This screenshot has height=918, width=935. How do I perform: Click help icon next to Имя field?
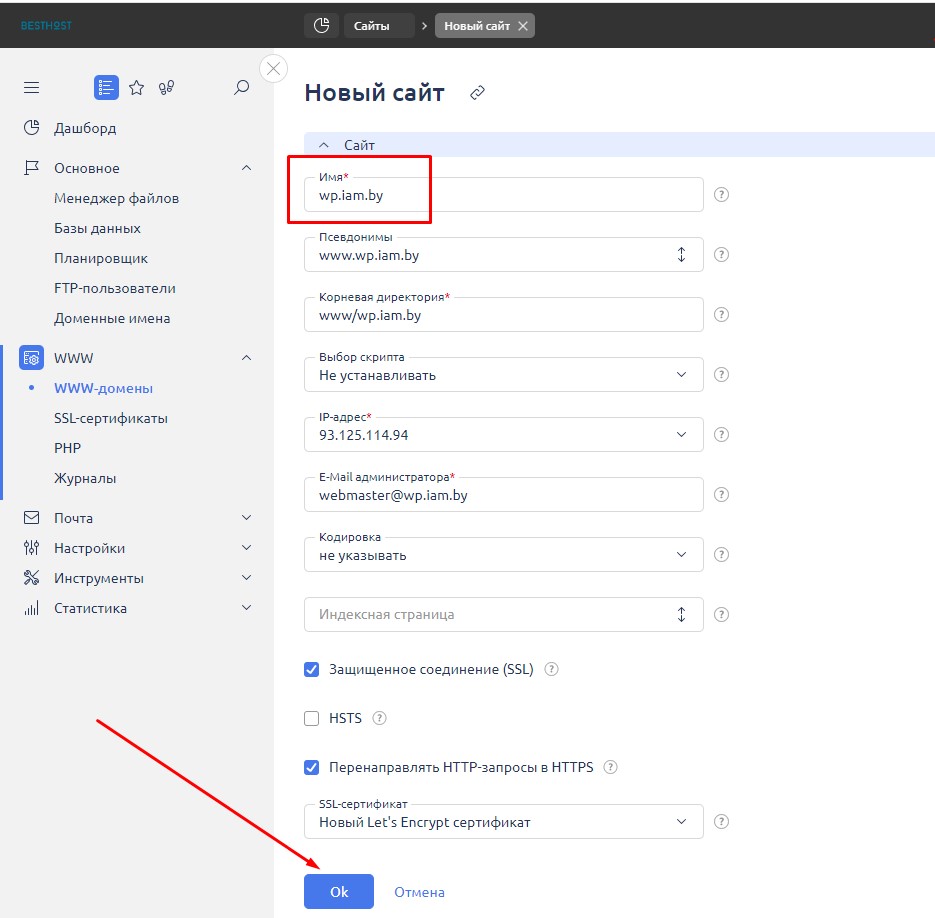coord(722,195)
